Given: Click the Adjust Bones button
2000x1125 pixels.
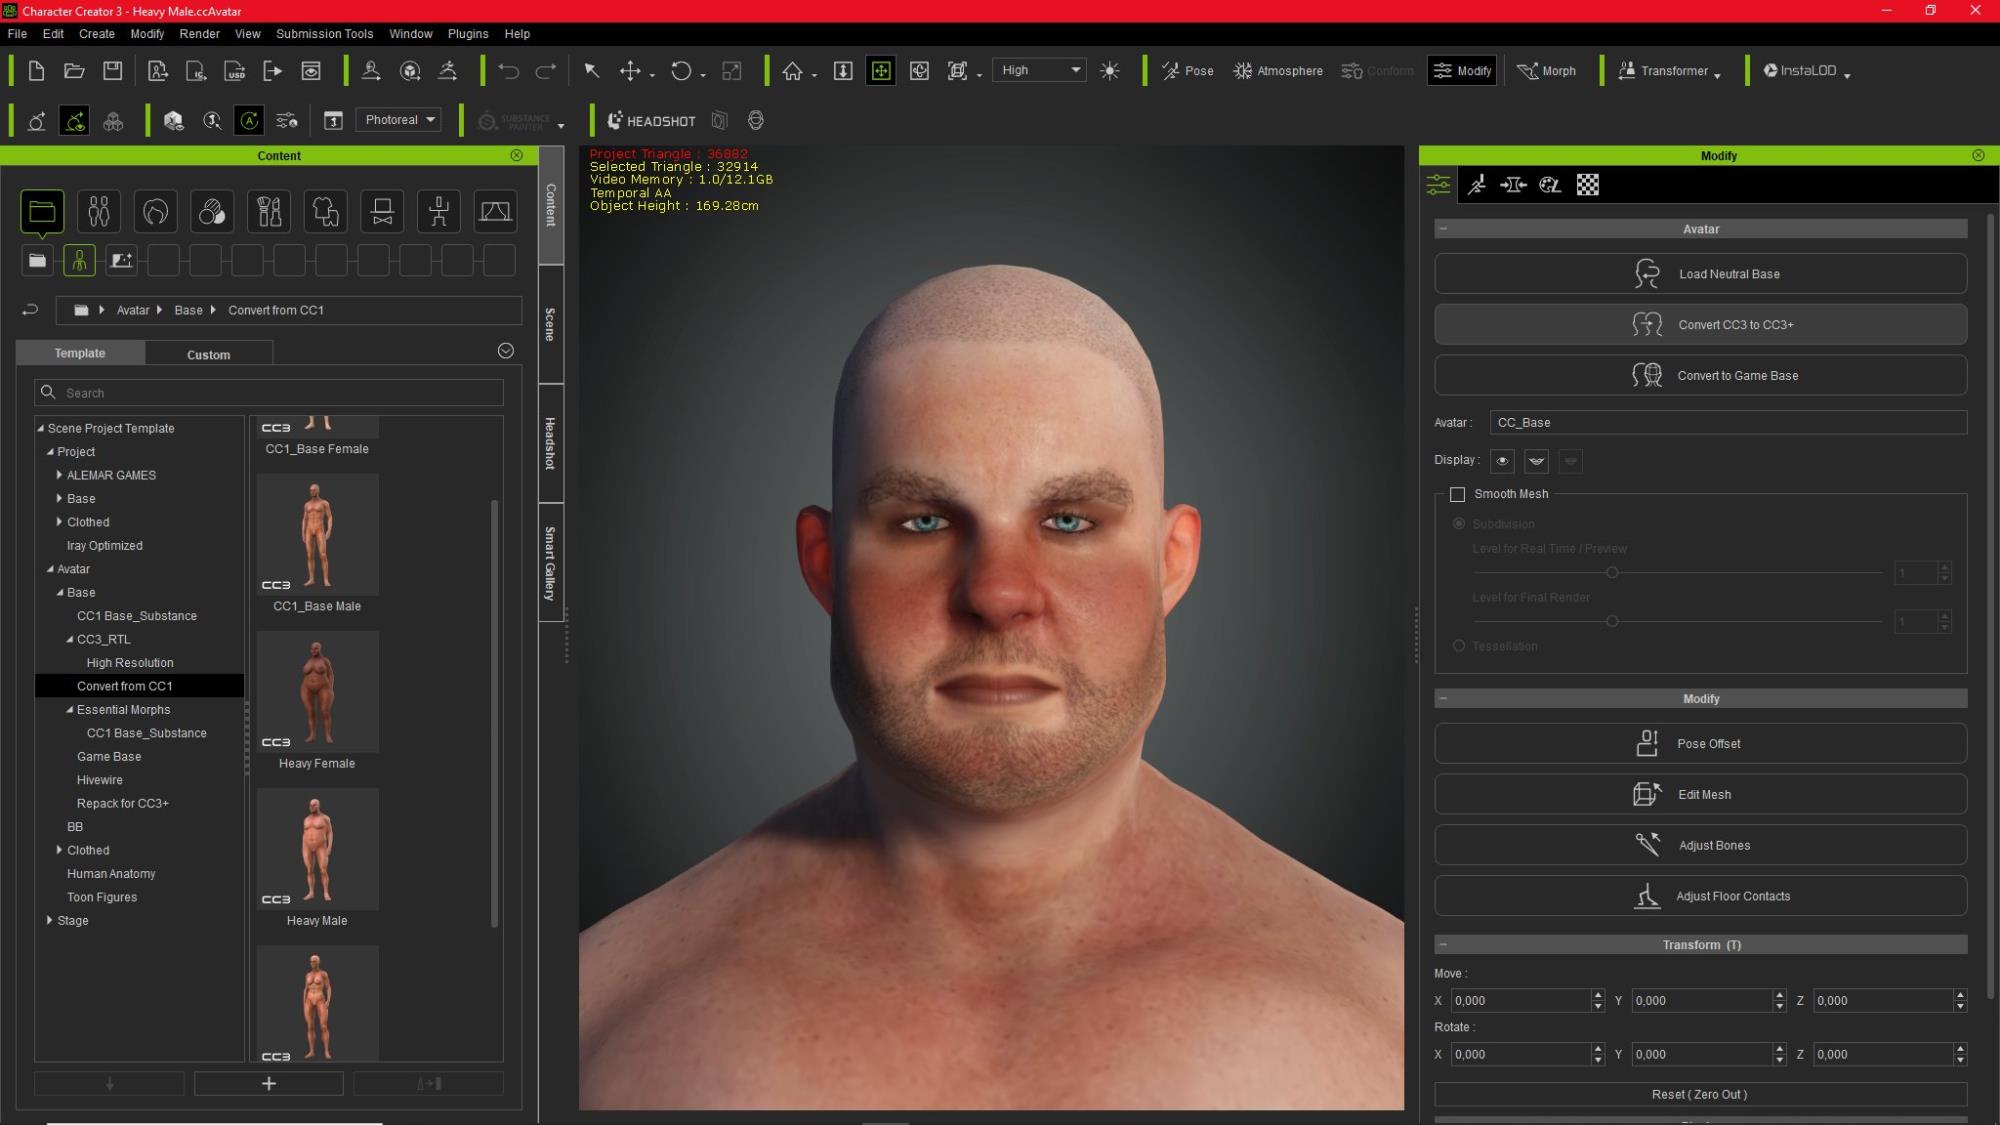Looking at the screenshot, I should click(1700, 846).
